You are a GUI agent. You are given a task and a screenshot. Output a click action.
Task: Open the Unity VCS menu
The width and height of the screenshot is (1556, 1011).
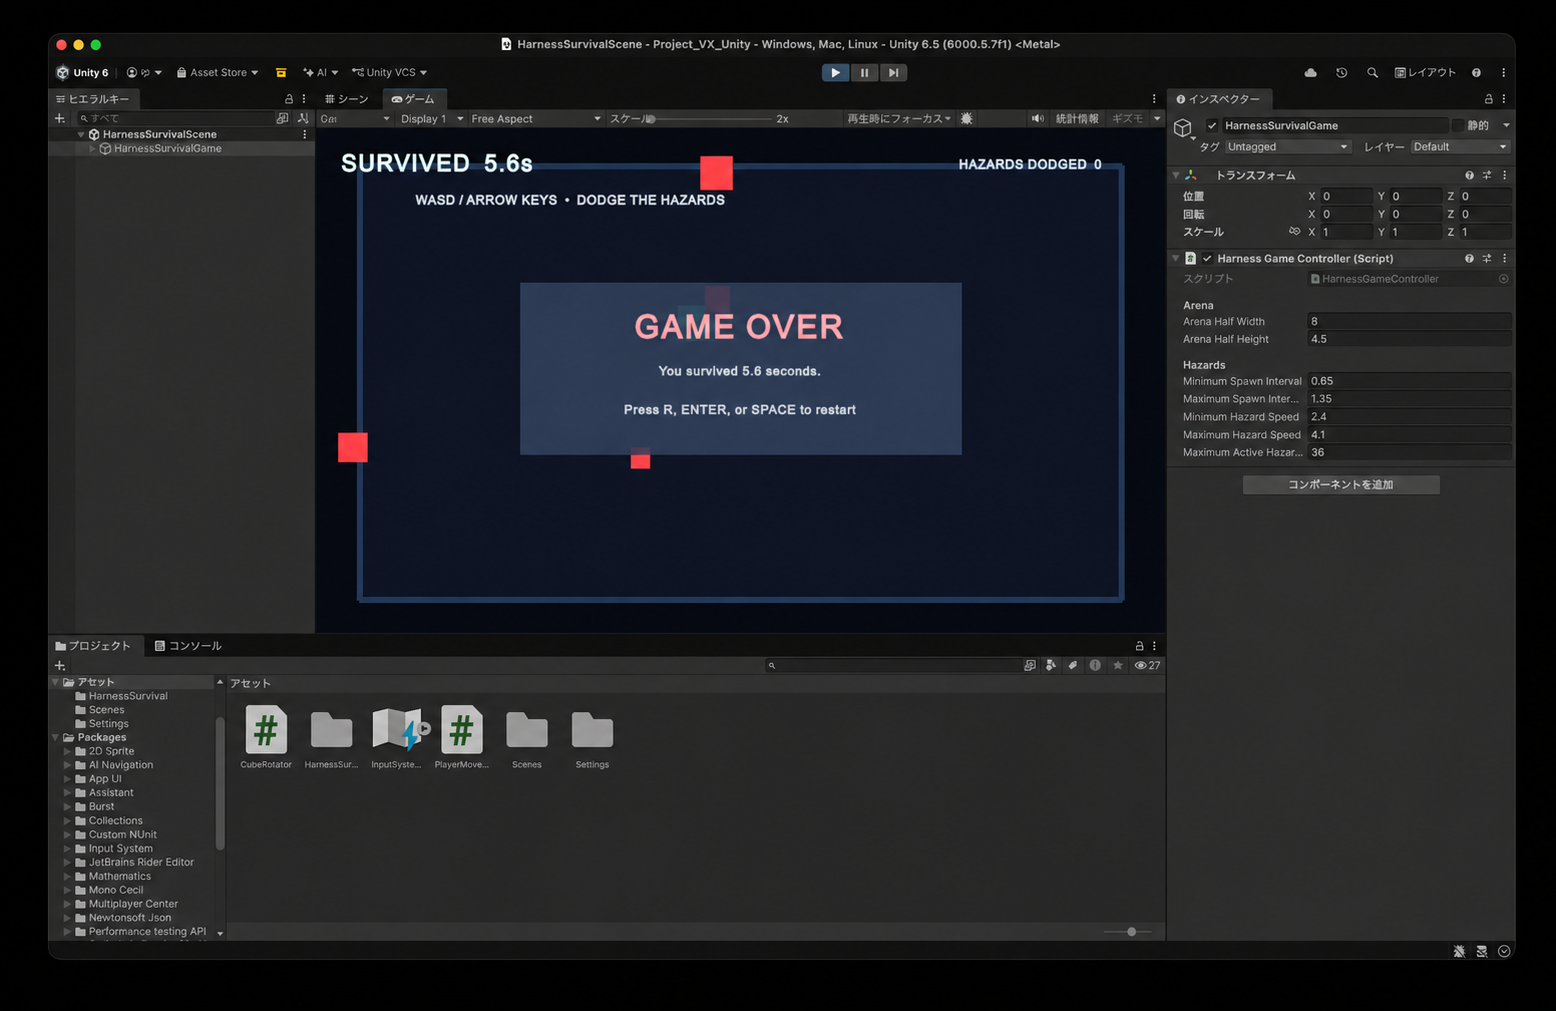pos(390,73)
